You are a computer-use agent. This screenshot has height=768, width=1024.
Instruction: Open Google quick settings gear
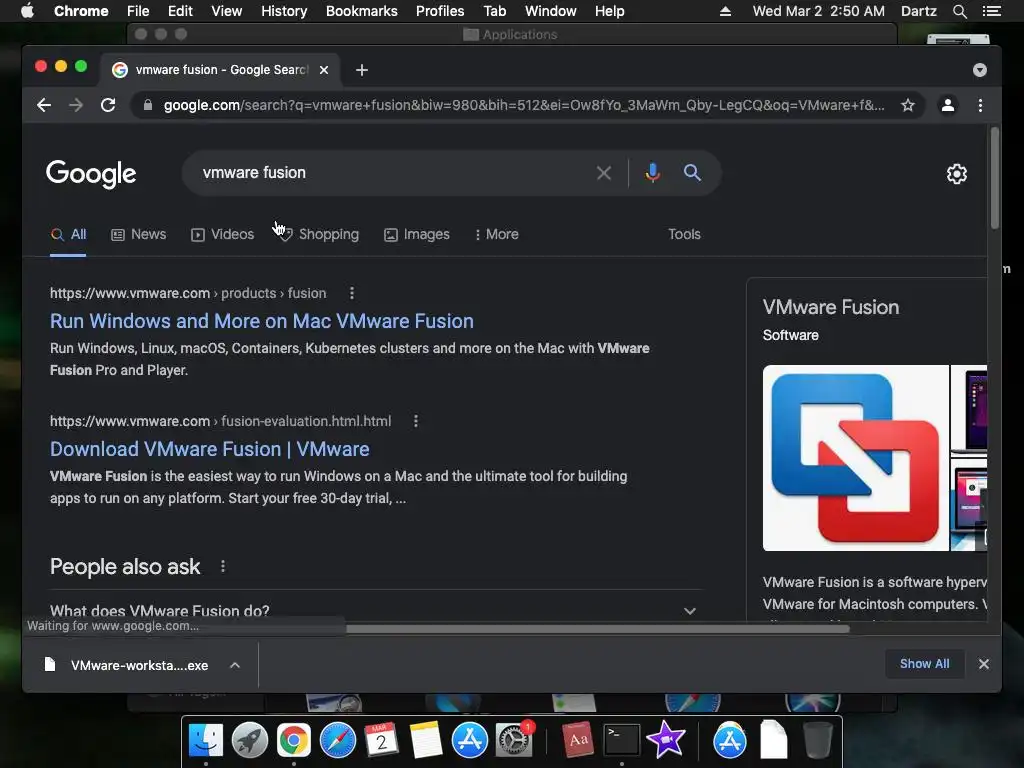pos(957,174)
